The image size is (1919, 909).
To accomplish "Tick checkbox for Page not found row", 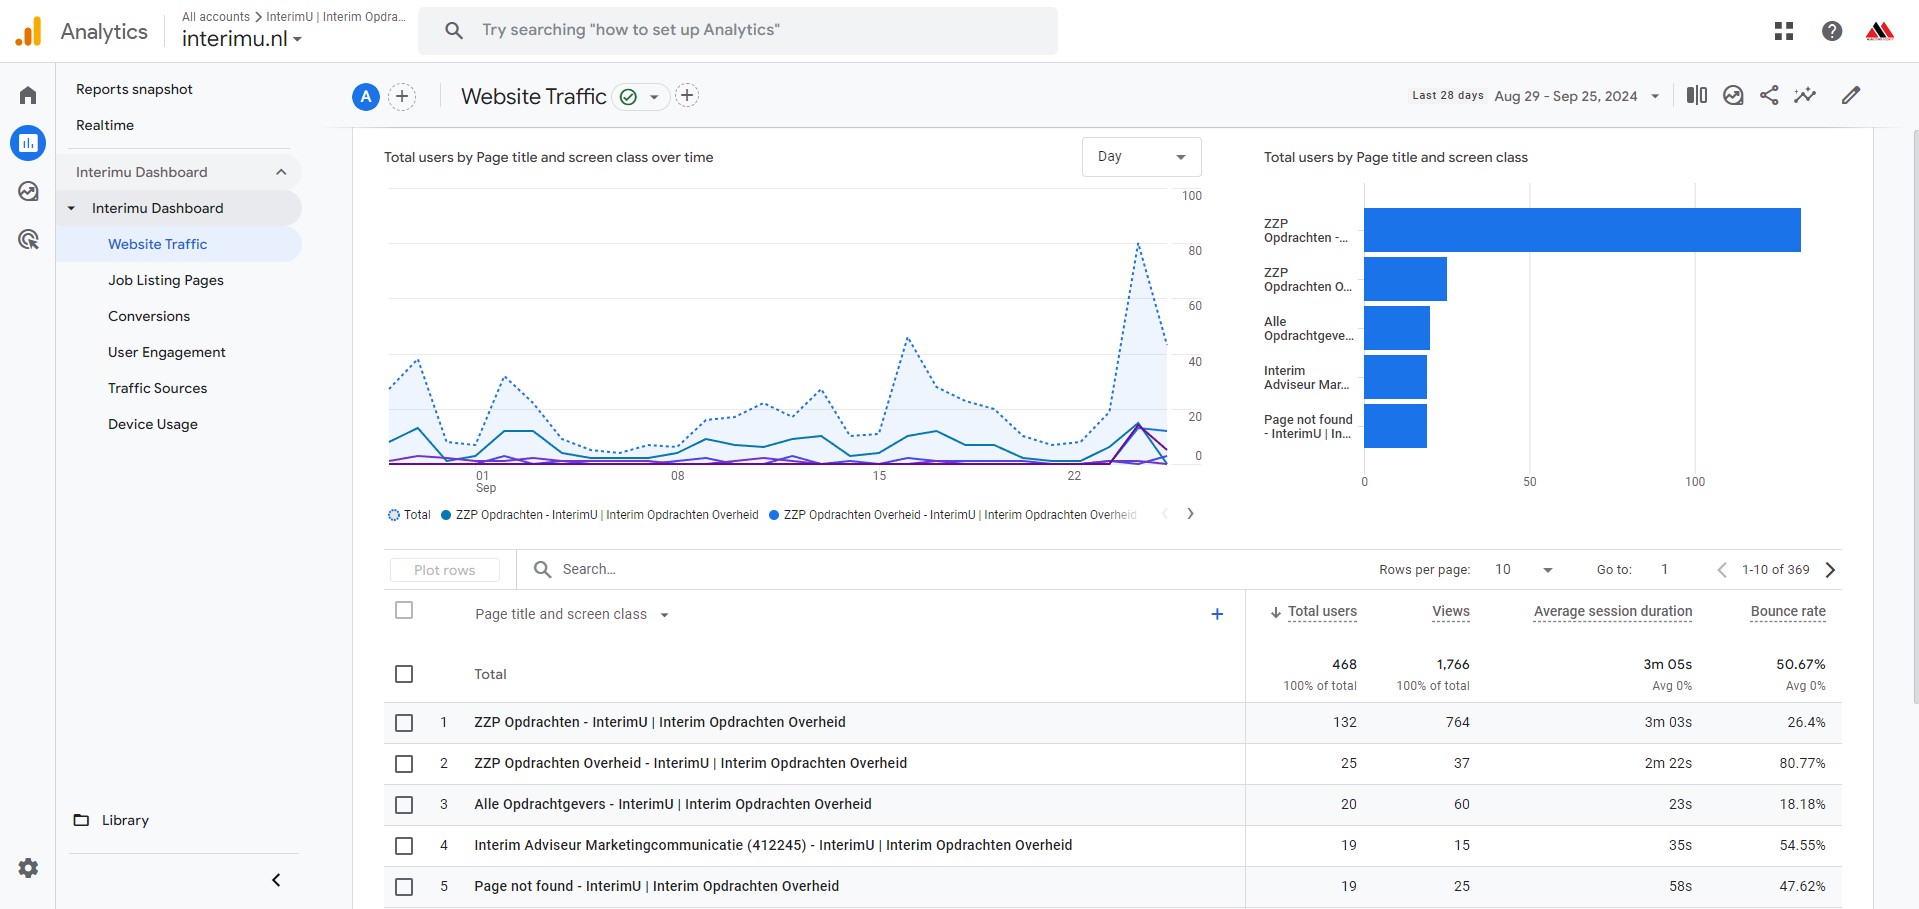I will [x=404, y=886].
